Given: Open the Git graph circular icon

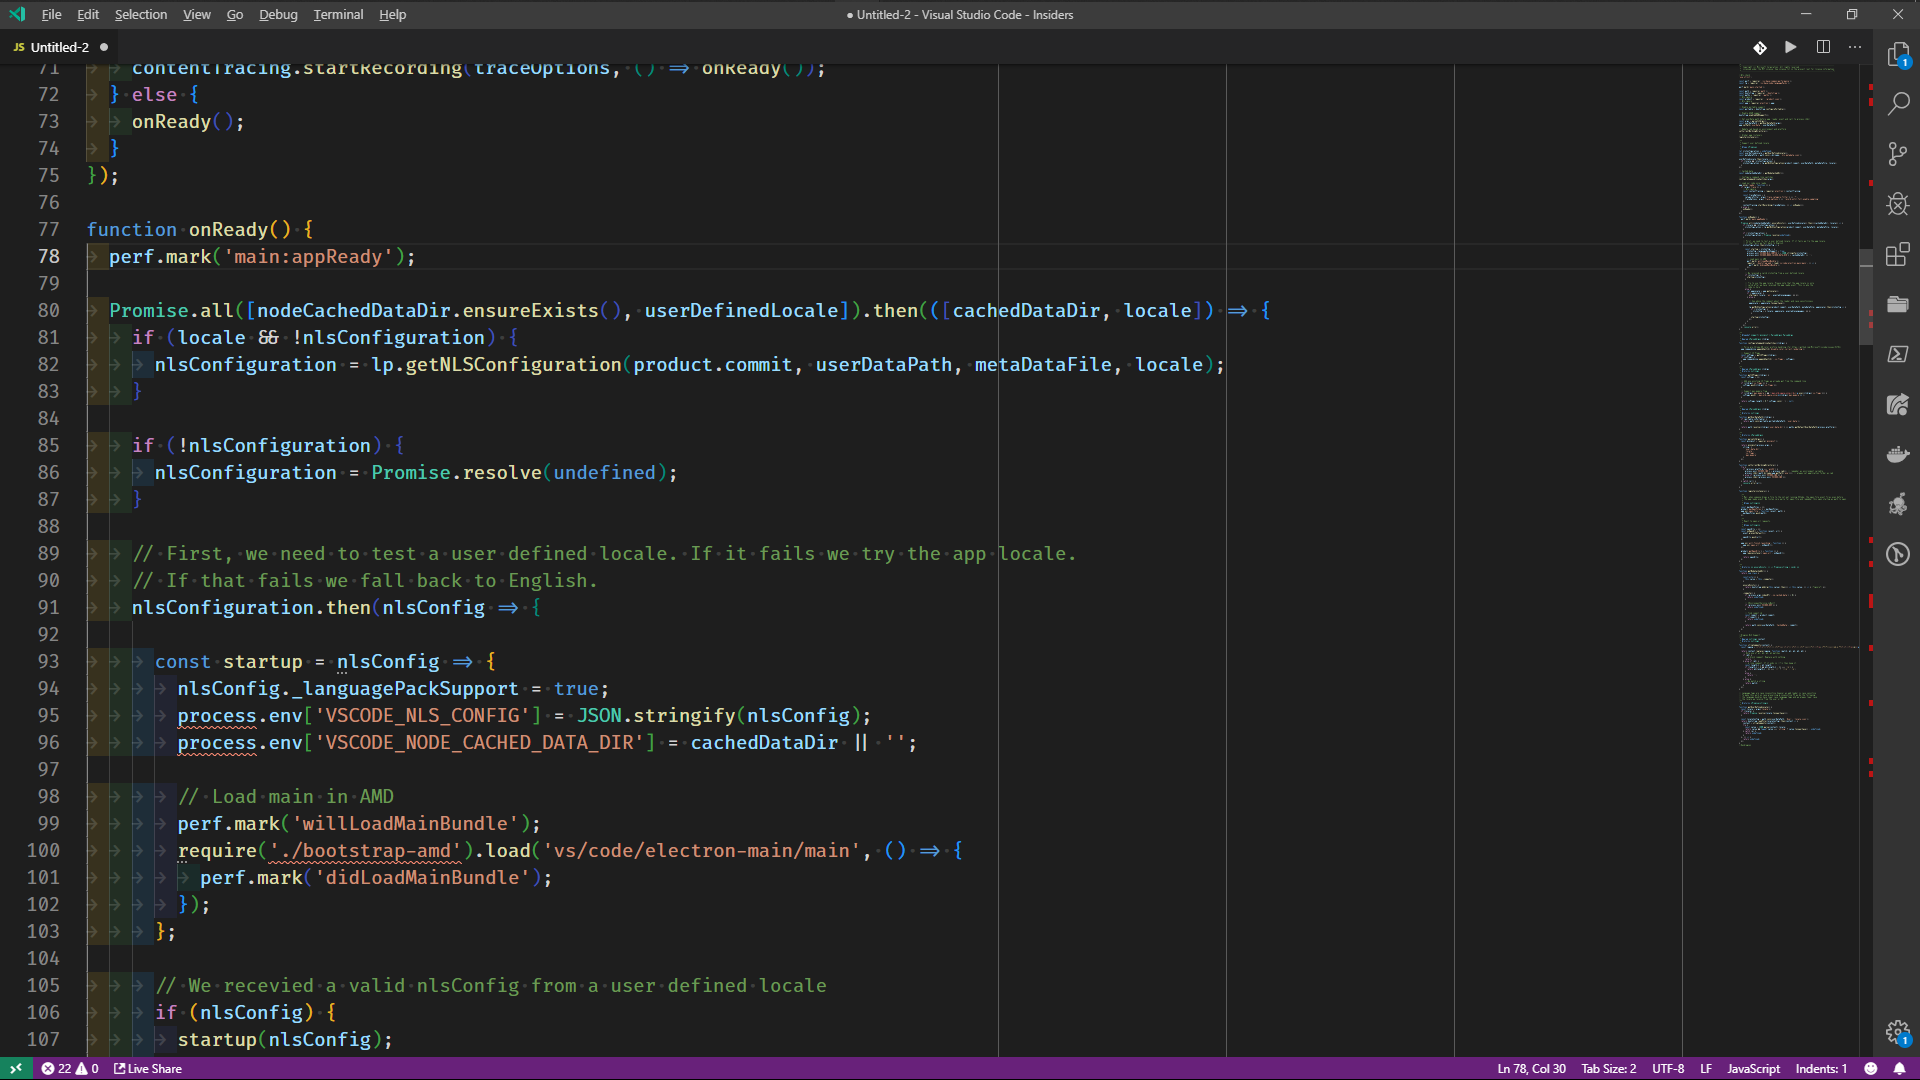Looking at the screenshot, I should pos(1897,554).
